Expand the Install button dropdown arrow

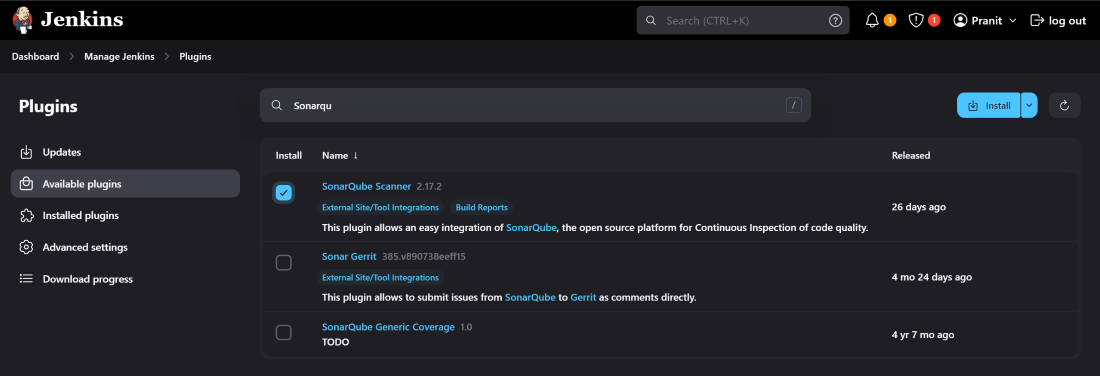pyautogui.click(x=1029, y=105)
